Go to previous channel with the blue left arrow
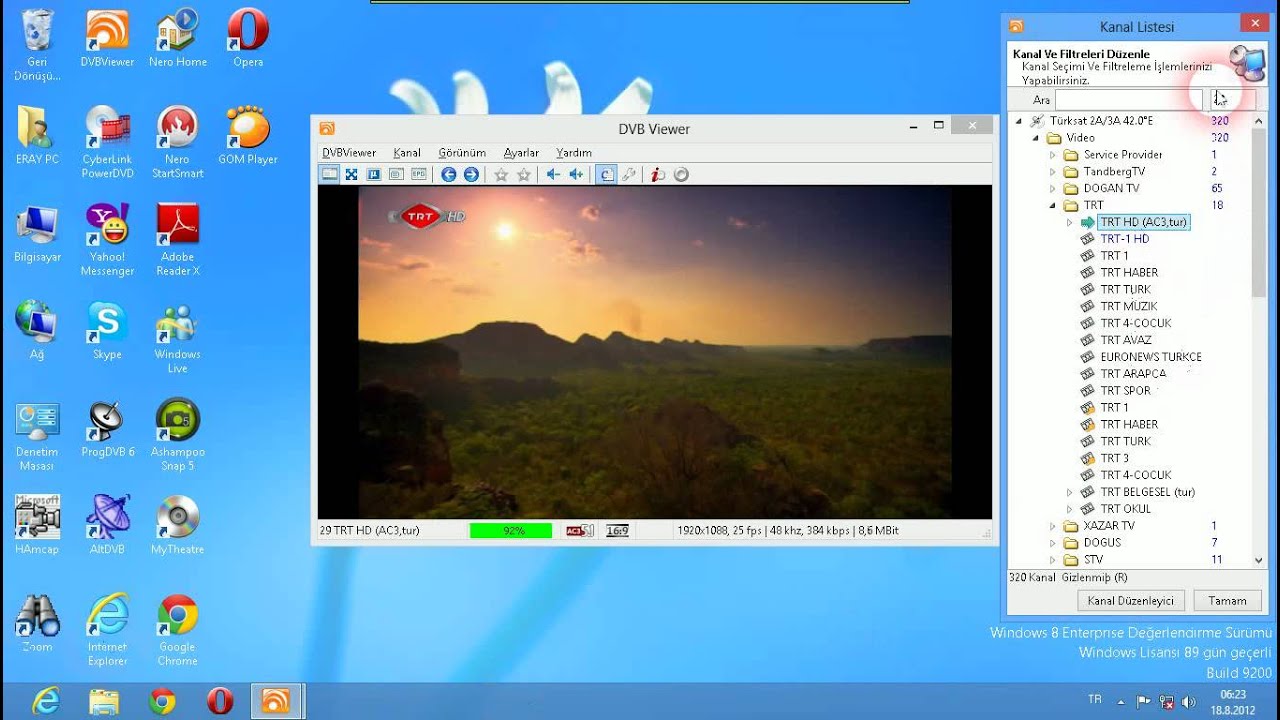The height and width of the screenshot is (720, 1280). pyautogui.click(x=448, y=174)
